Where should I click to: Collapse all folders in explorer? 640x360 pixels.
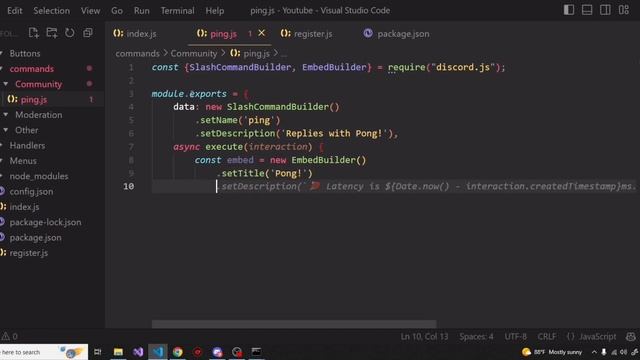88,33
